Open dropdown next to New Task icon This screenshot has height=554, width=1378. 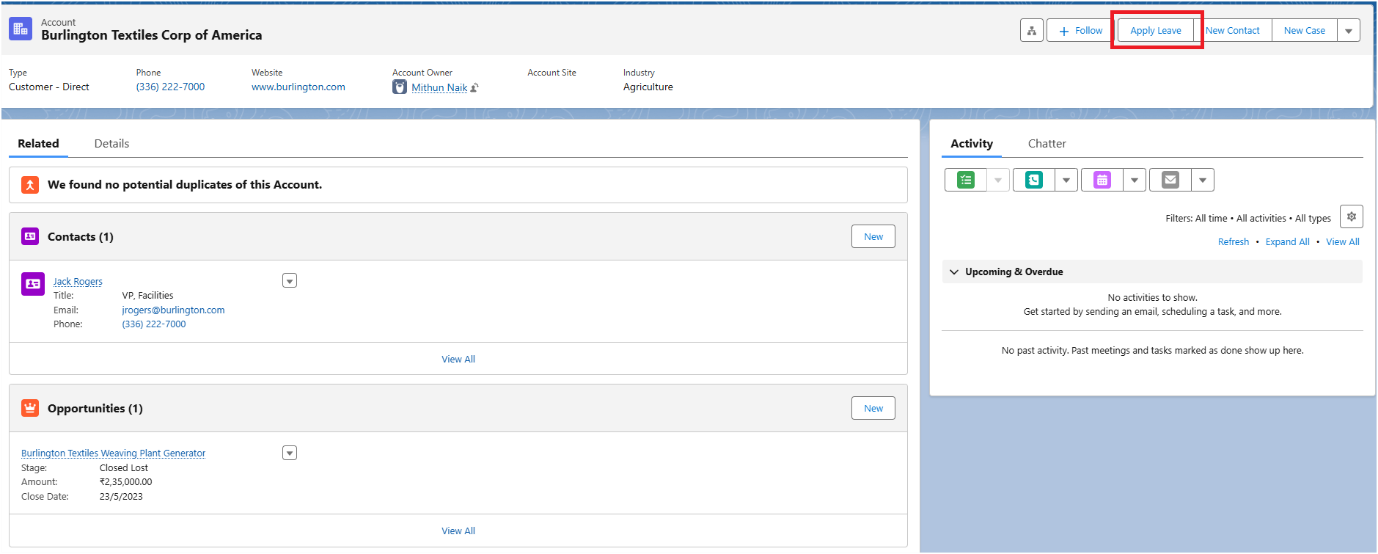pyautogui.click(x=998, y=180)
